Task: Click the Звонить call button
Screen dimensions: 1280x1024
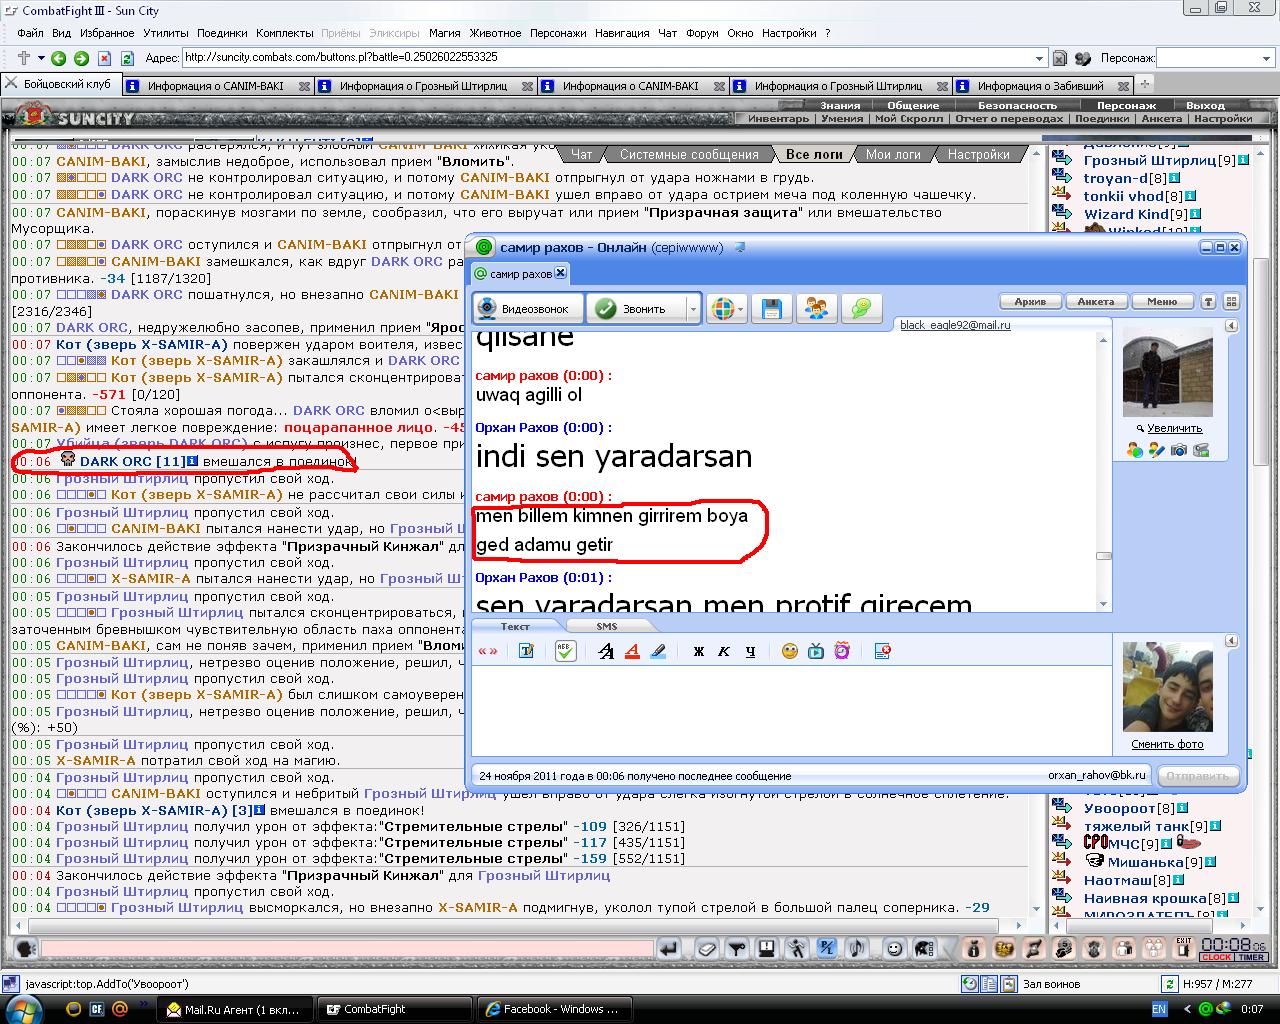Action: (x=637, y=309)
